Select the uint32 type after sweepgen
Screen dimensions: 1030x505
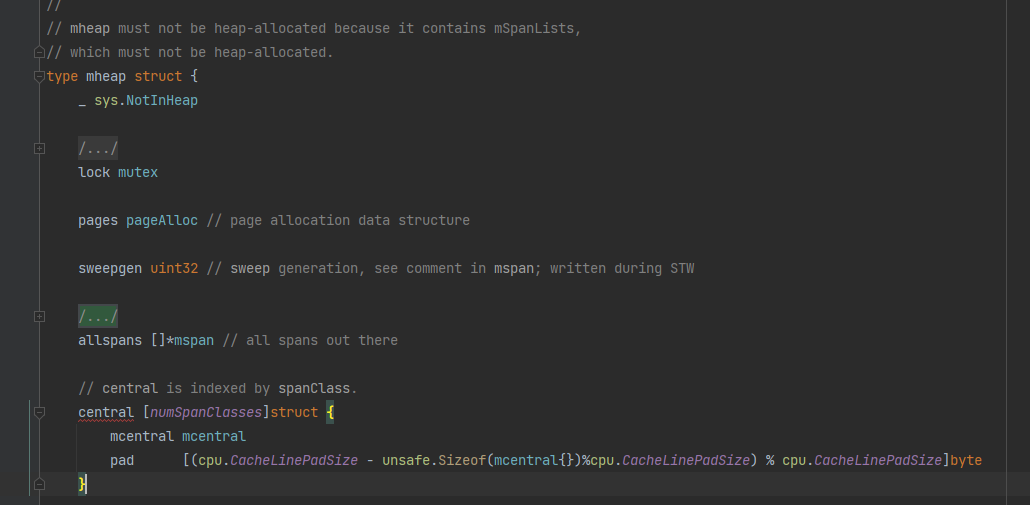(174, 269)
